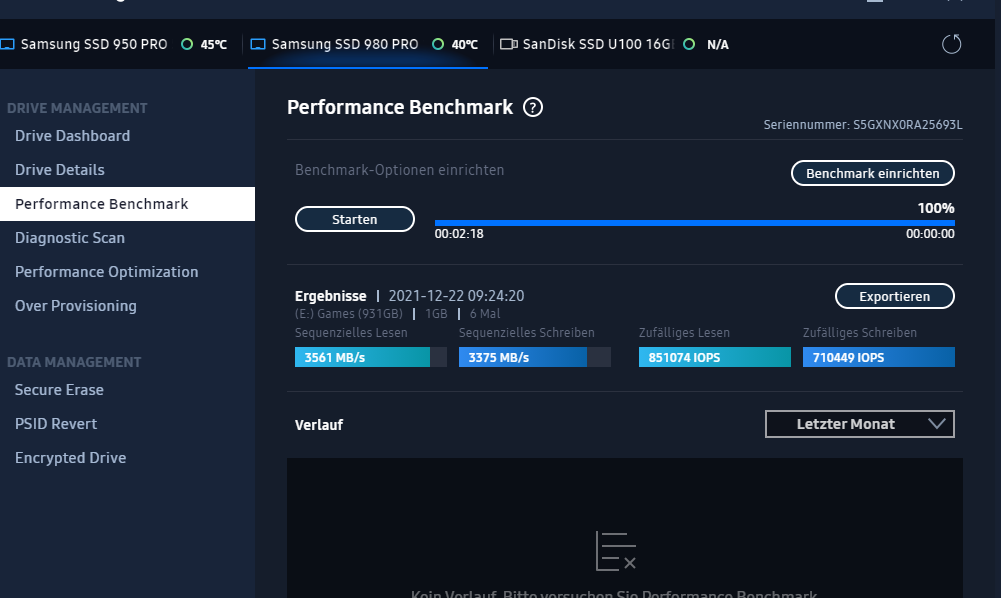Click the Starten button

point(354,219)
